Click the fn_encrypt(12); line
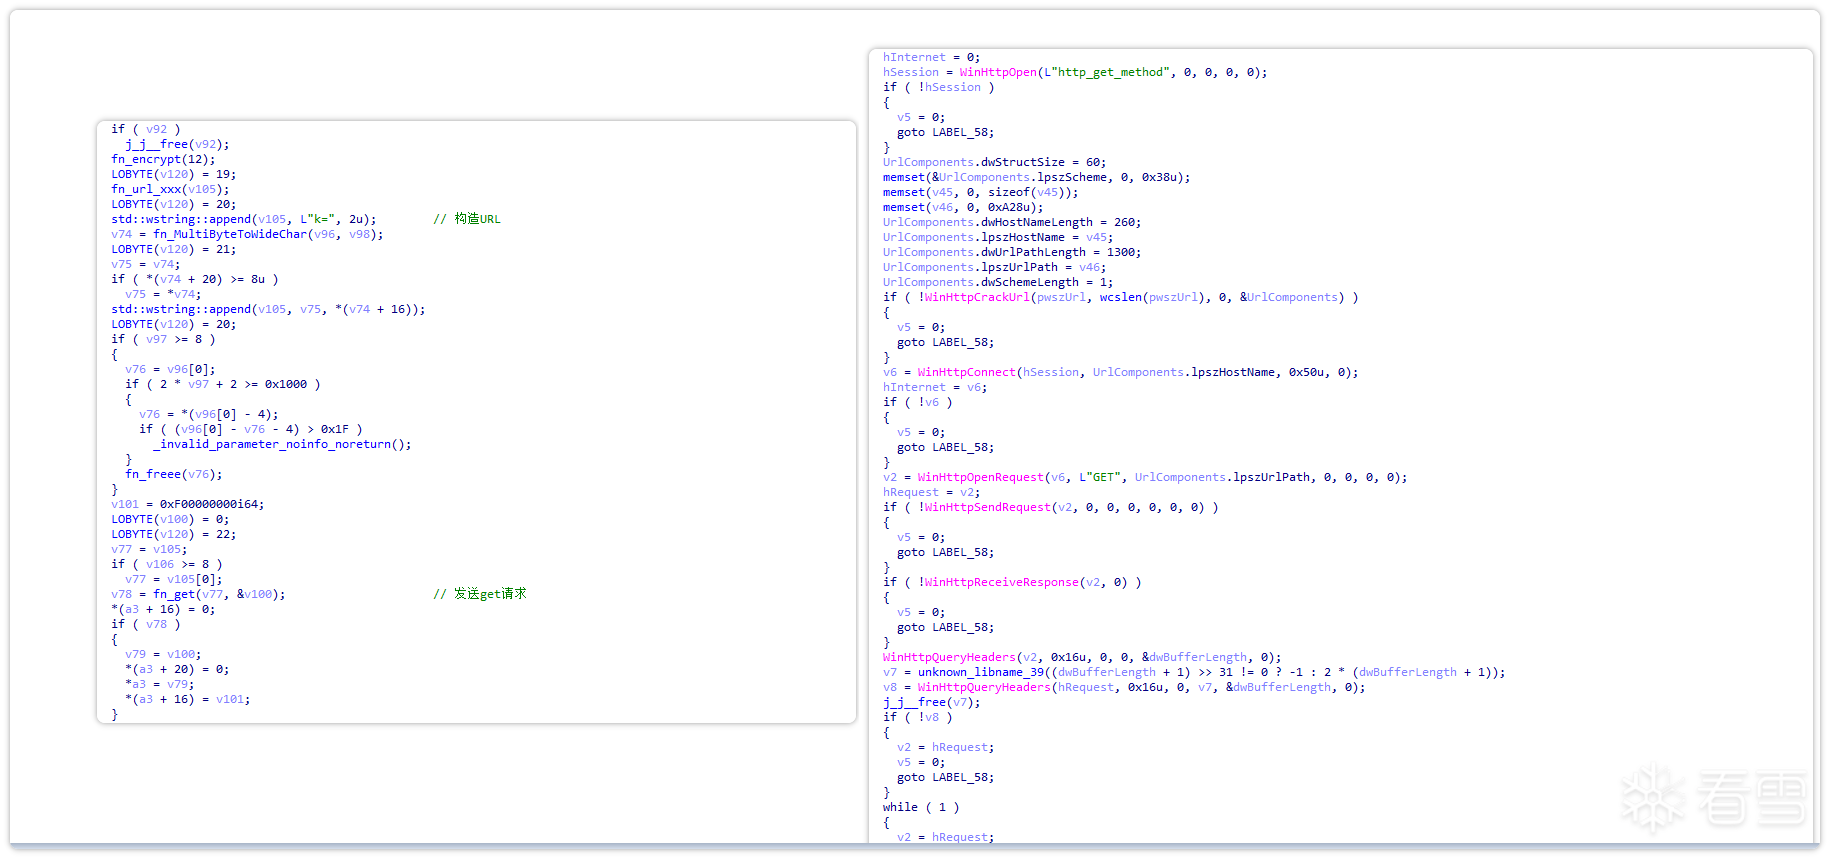Image resolution: width=1830 pixels, height=859 pixels. click(x=163, y=159)
